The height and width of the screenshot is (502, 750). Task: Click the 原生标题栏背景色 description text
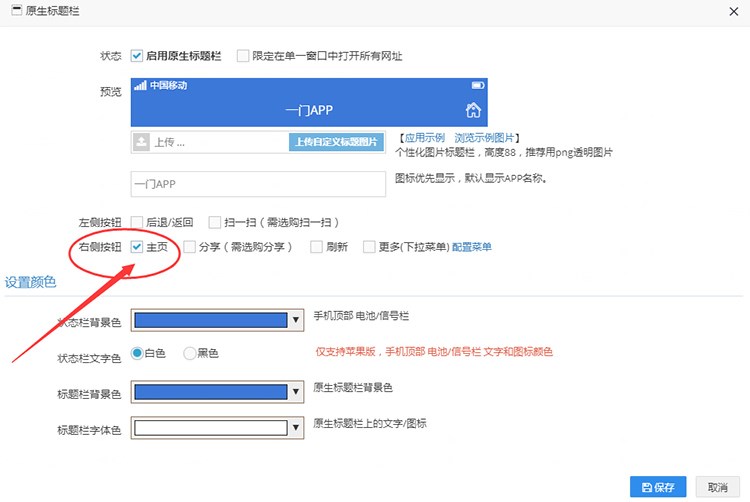[353, 387]
